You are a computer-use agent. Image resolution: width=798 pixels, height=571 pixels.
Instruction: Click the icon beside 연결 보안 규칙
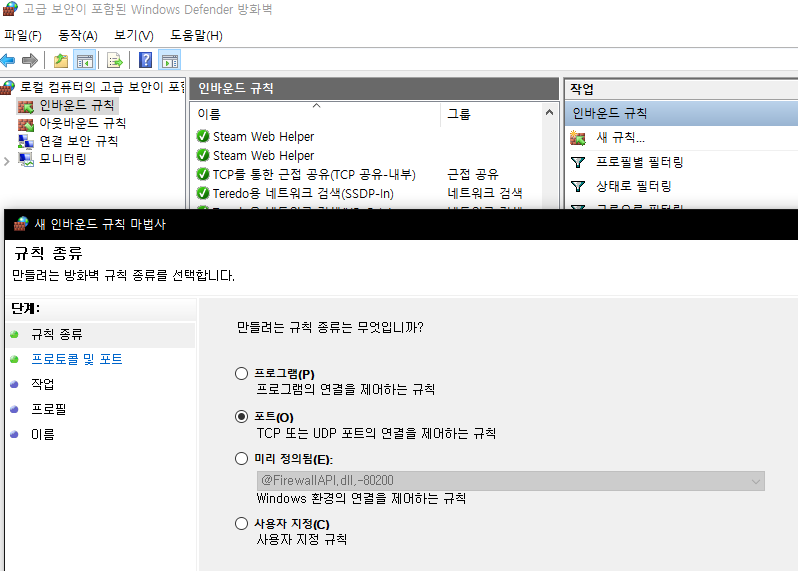pos(26,141)
